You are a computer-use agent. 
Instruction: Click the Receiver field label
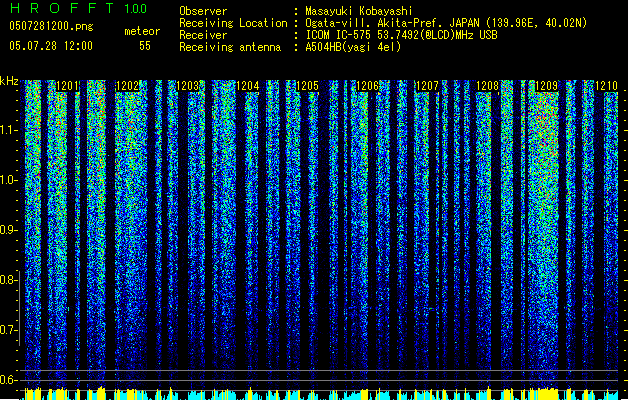click(203, 35)
